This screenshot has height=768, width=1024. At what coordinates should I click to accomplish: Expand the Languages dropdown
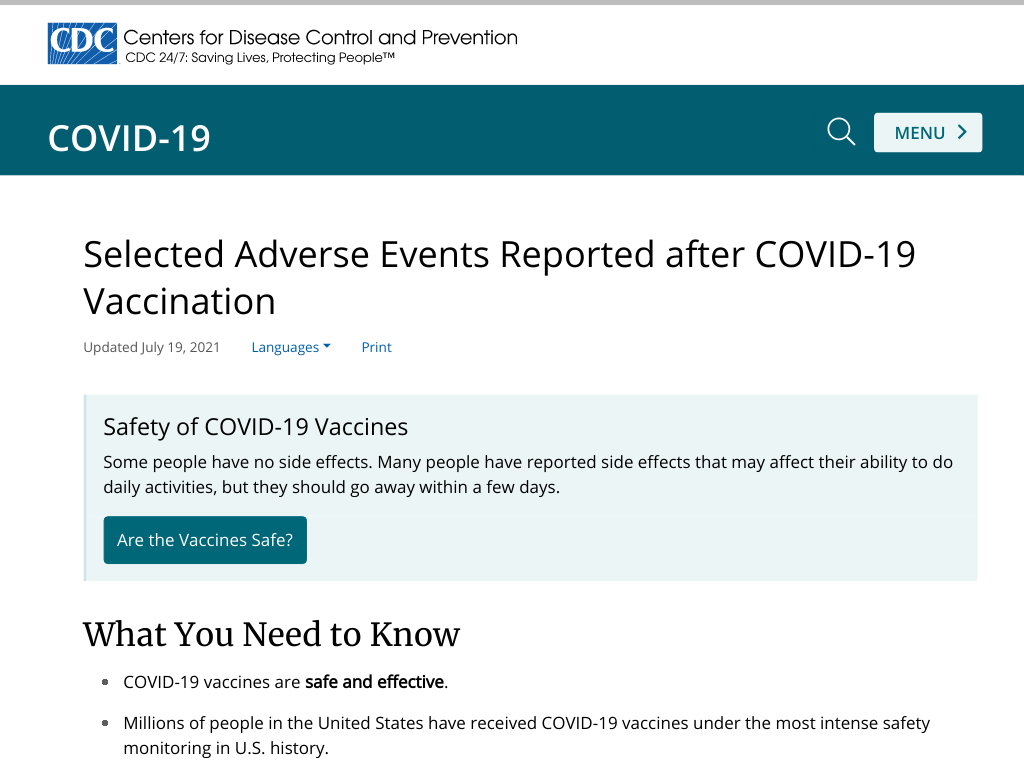[x=291, y=347]
